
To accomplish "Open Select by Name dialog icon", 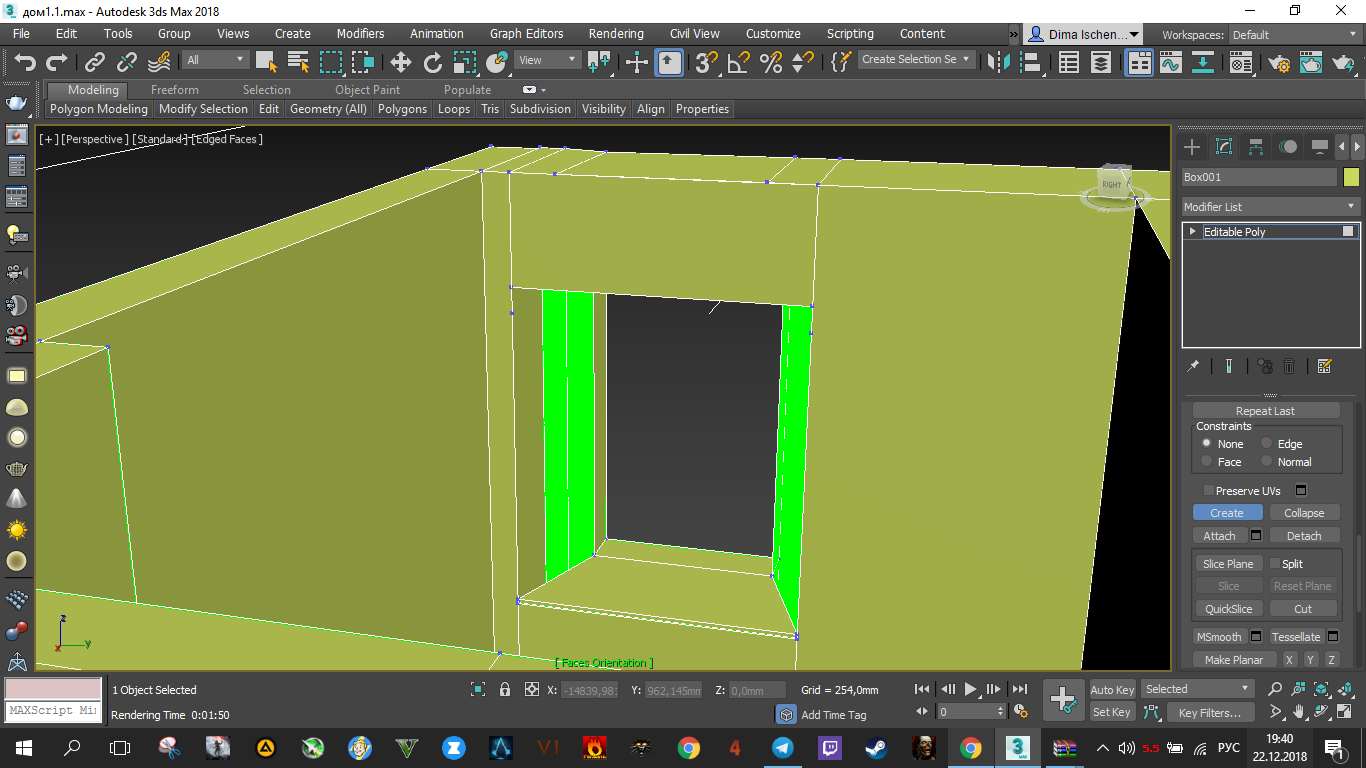I will tap(298, 62).
